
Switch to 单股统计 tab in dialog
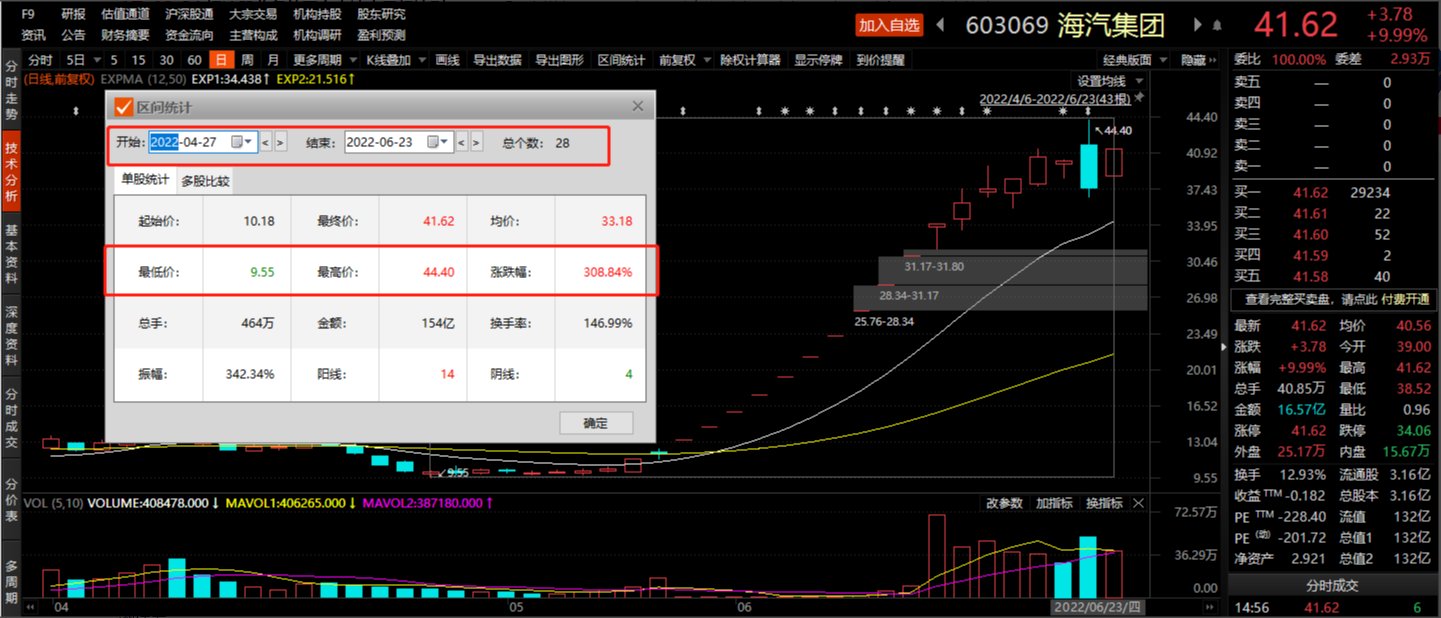tap(145, 180)
